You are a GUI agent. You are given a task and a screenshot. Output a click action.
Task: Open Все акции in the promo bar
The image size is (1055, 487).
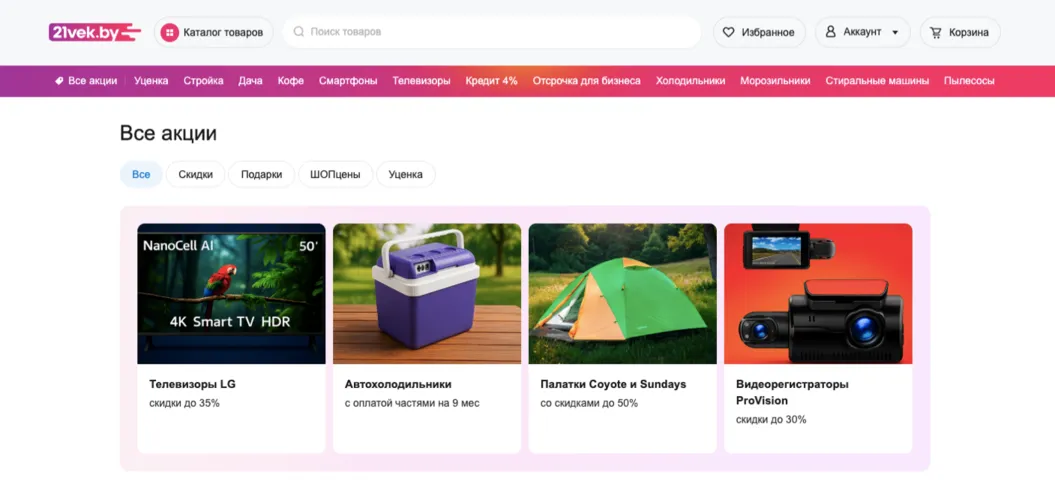pos(93,81)
